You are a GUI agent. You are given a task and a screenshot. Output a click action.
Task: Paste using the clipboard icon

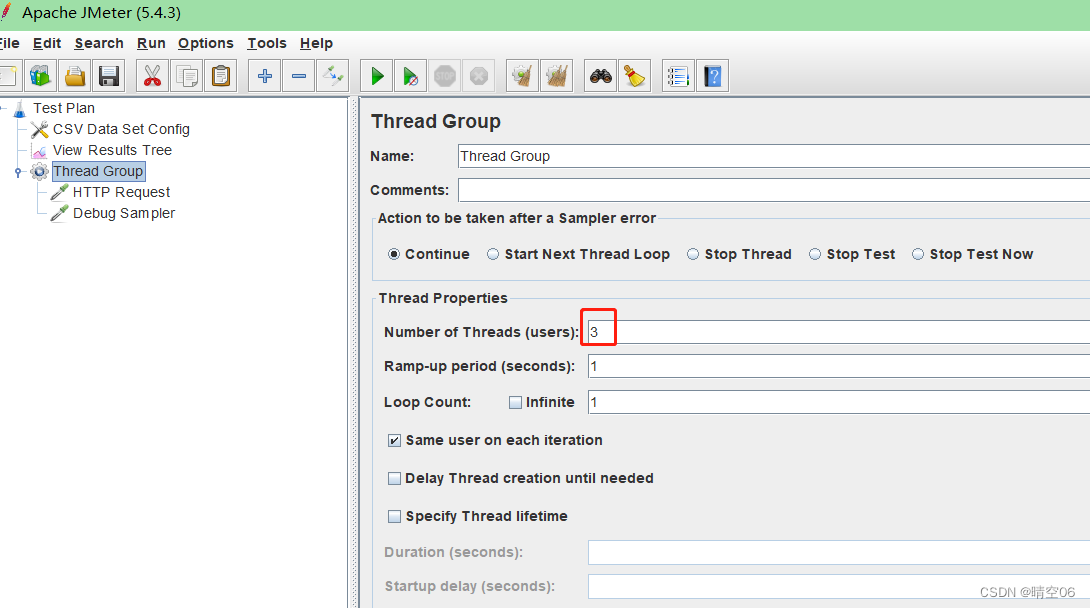click(x=221, y=76)
